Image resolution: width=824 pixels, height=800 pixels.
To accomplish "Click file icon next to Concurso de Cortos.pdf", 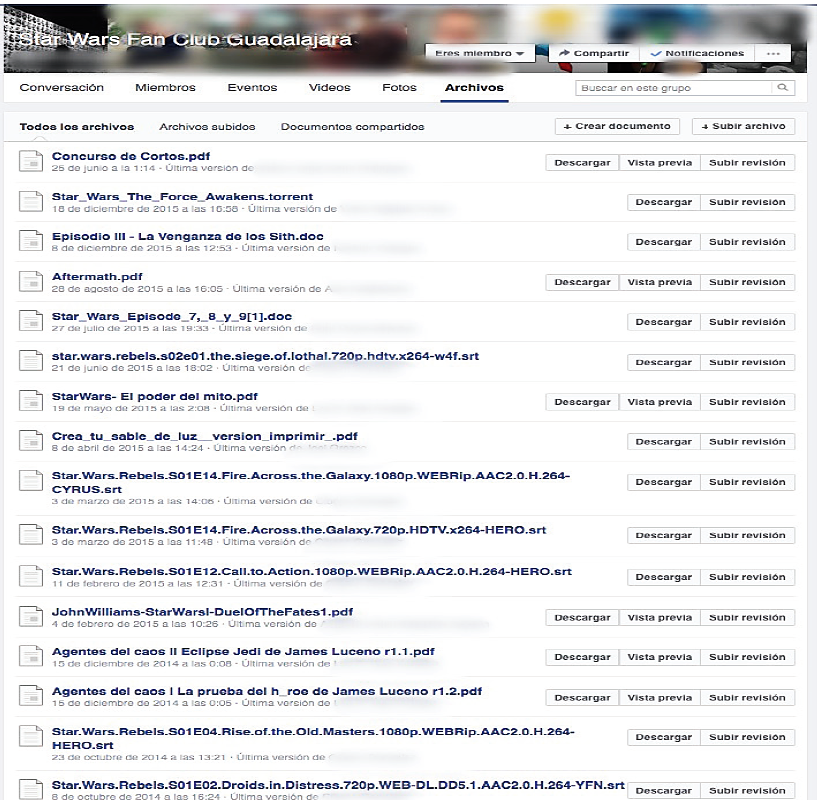I will (32, 161).
